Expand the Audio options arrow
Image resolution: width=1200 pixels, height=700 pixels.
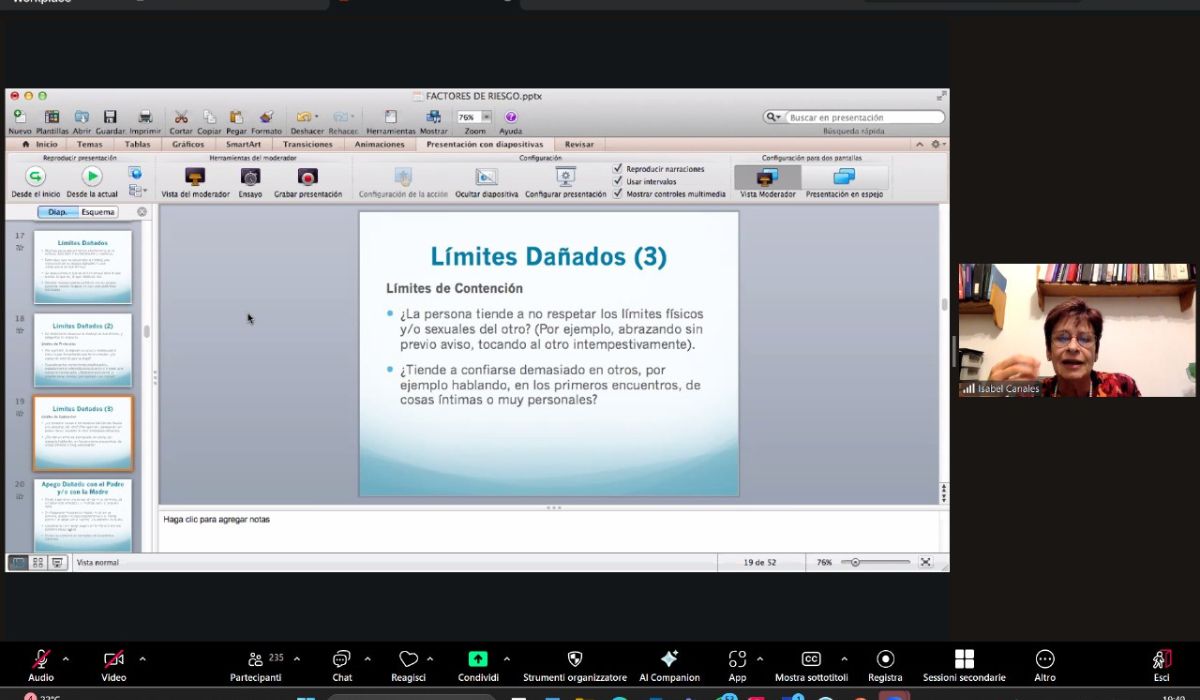pos(66,659)
